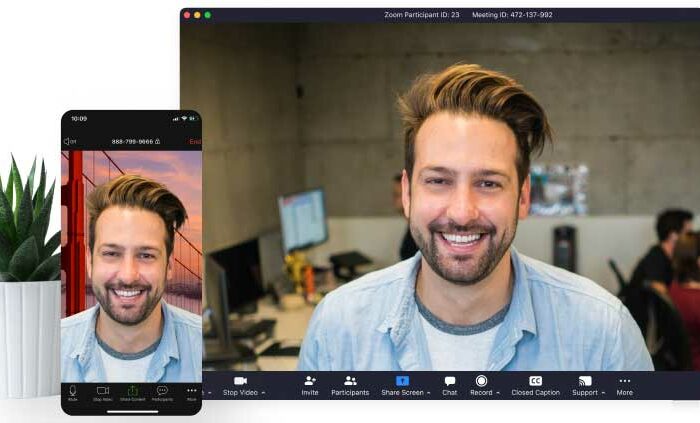Image resolution: width=700 pixels, height=423 pixels.
Task: Click the red close window button
Action: coord(187,15)
